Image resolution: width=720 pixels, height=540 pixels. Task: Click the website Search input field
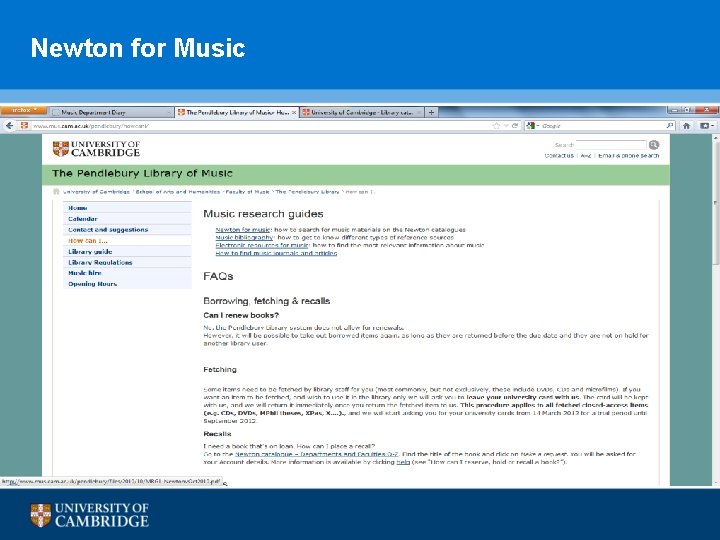click(611, 145)
